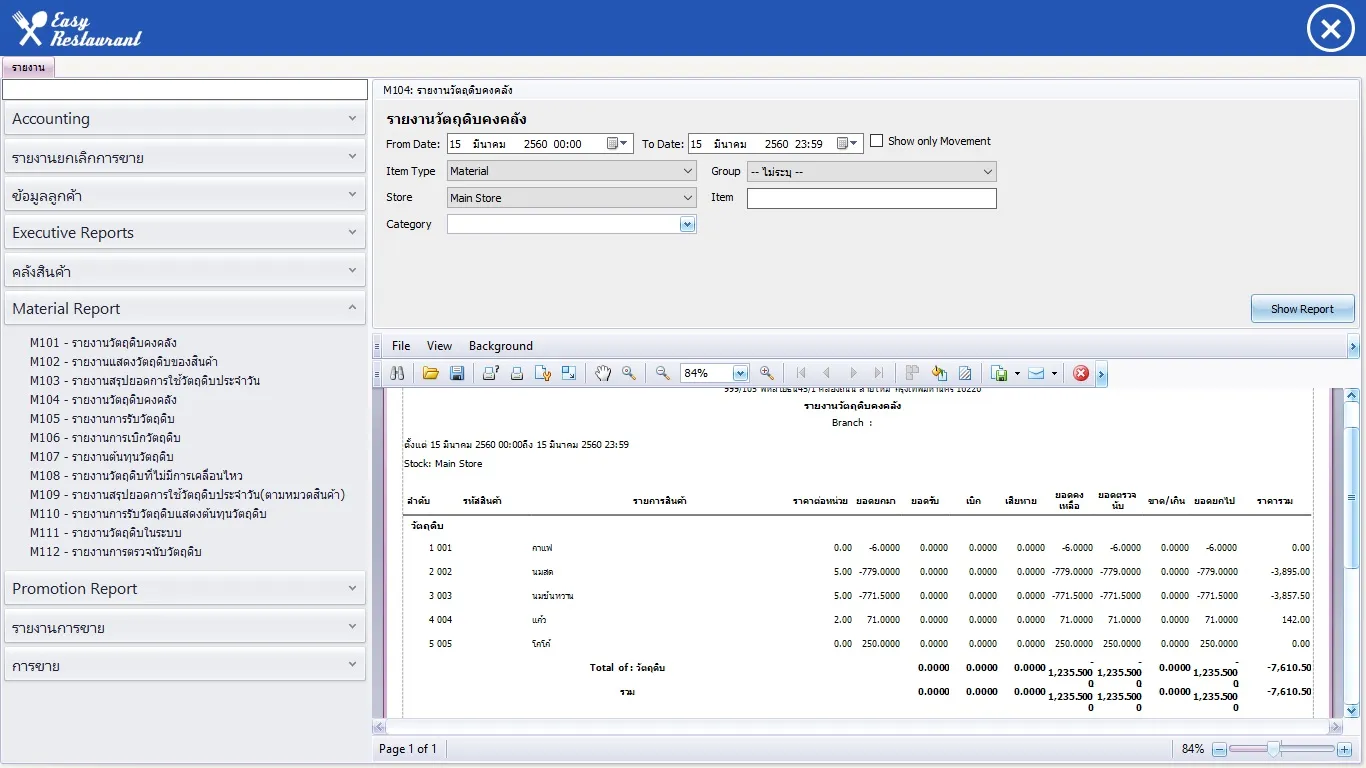
Task: Click the sidebar search box
Action: [x=186, y=90]
